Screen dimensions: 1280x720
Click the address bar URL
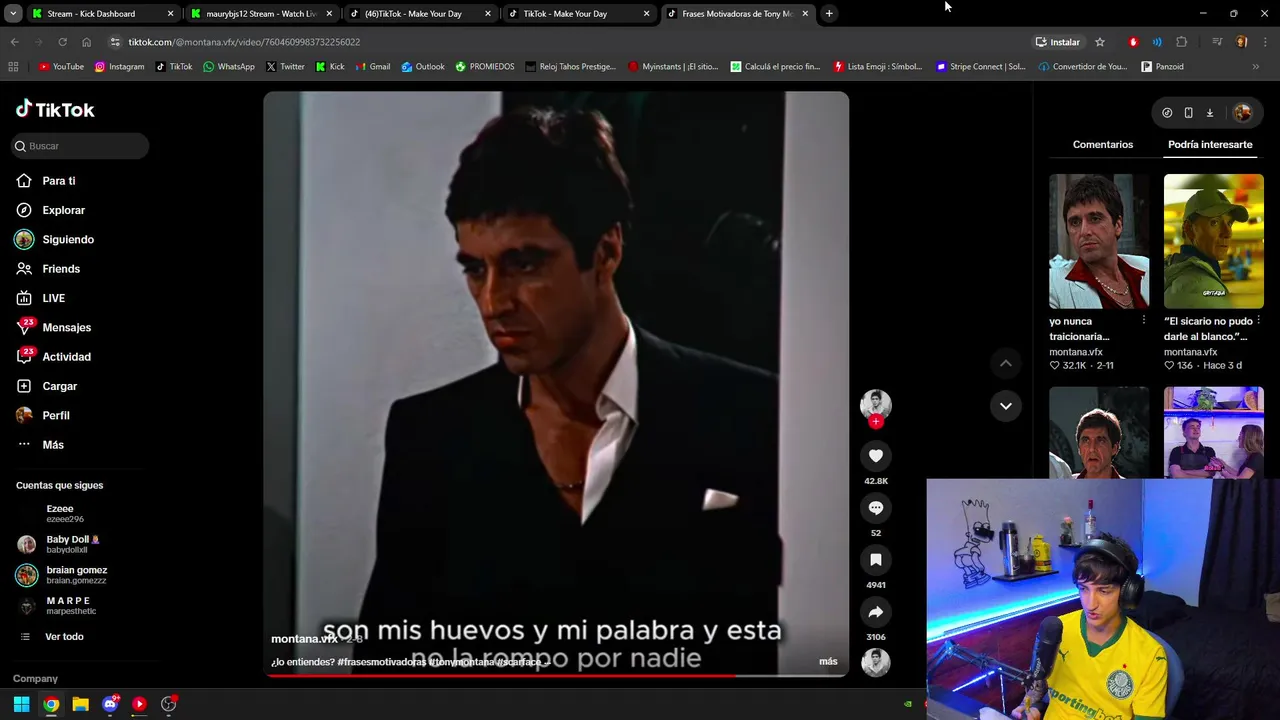[x=244, y=42]
